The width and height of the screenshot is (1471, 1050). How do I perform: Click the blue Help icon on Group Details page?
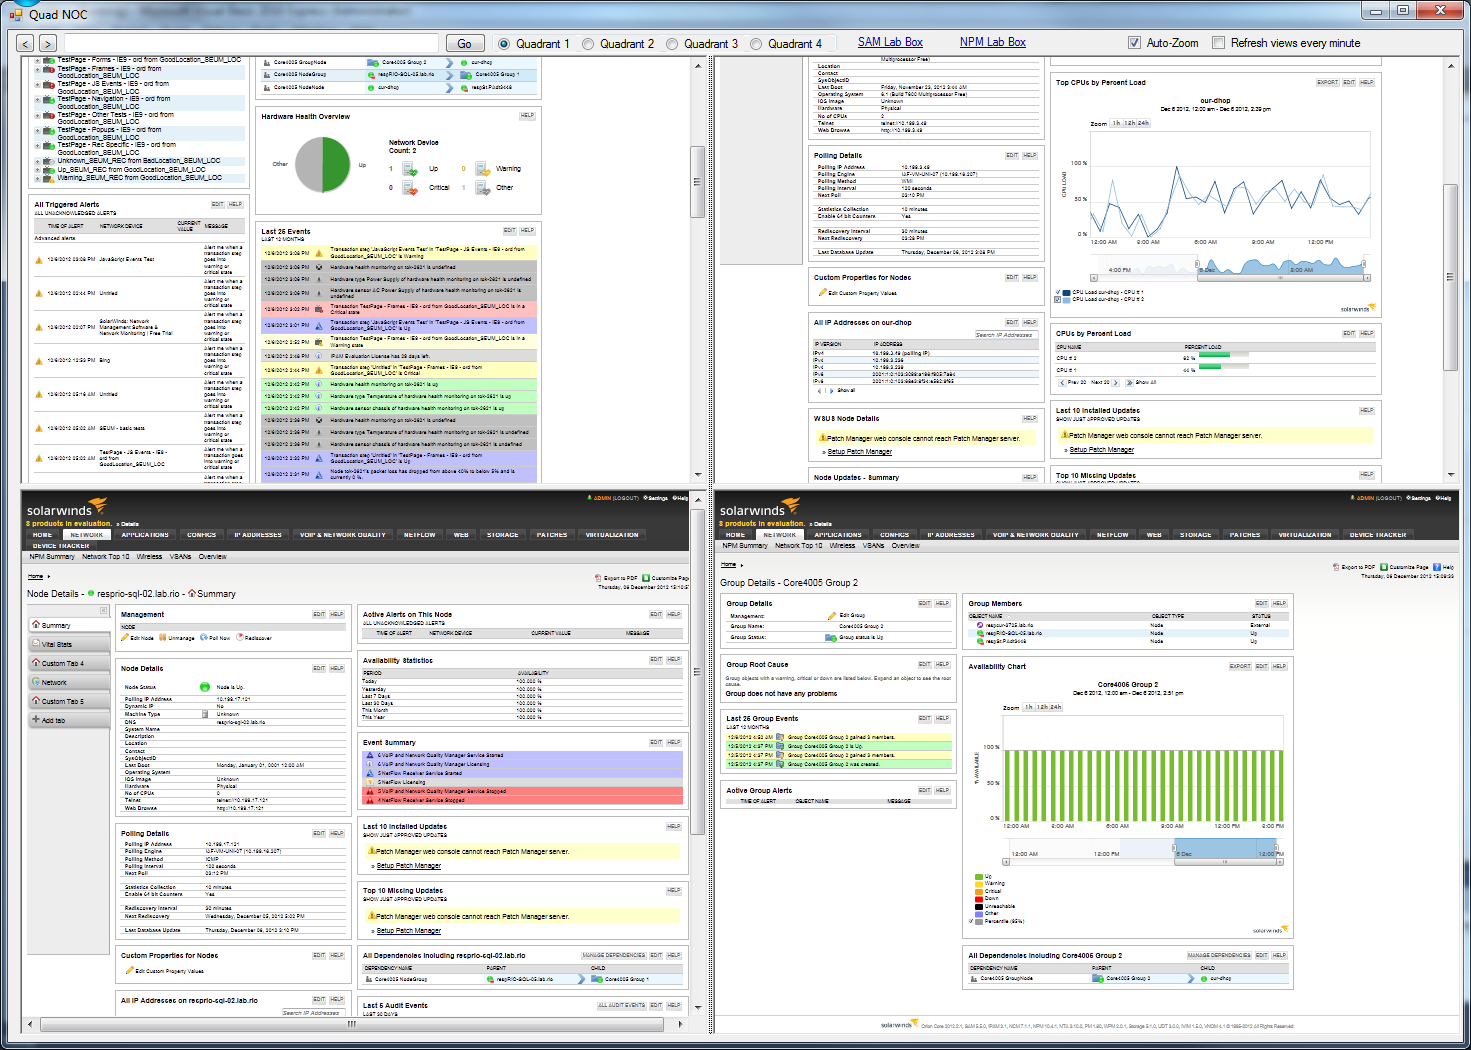(1437, 567)
